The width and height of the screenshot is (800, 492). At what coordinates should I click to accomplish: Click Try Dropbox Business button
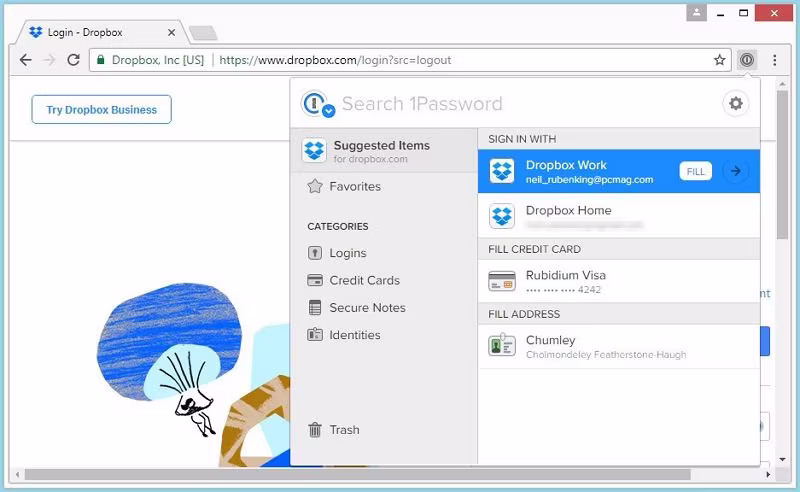tap(102, 109)
